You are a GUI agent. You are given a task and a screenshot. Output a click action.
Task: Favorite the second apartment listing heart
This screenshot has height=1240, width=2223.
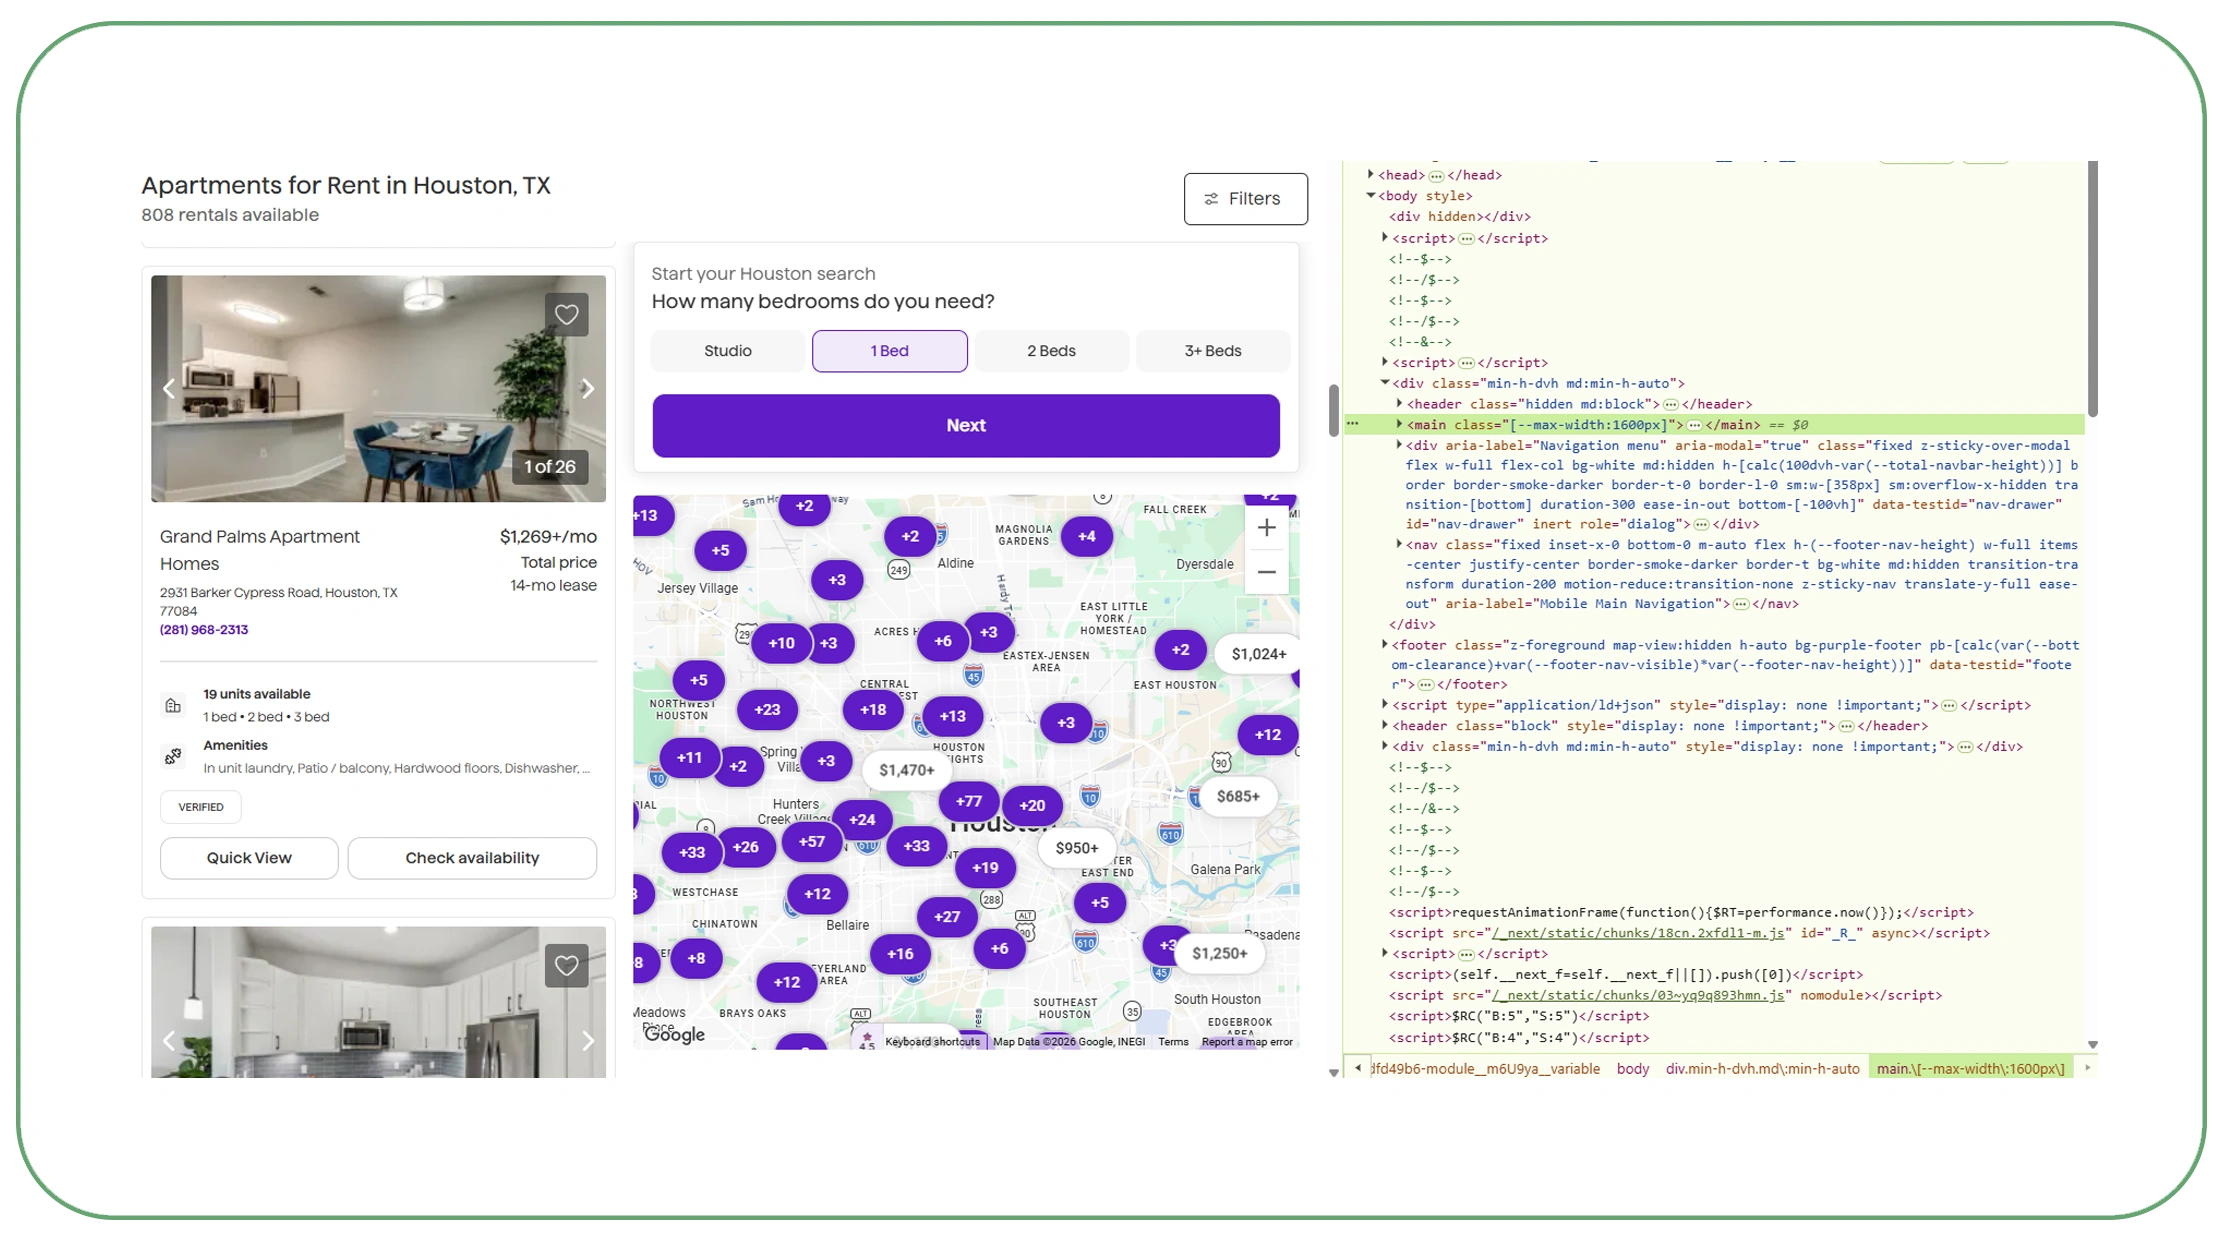[x=567, y=965]
